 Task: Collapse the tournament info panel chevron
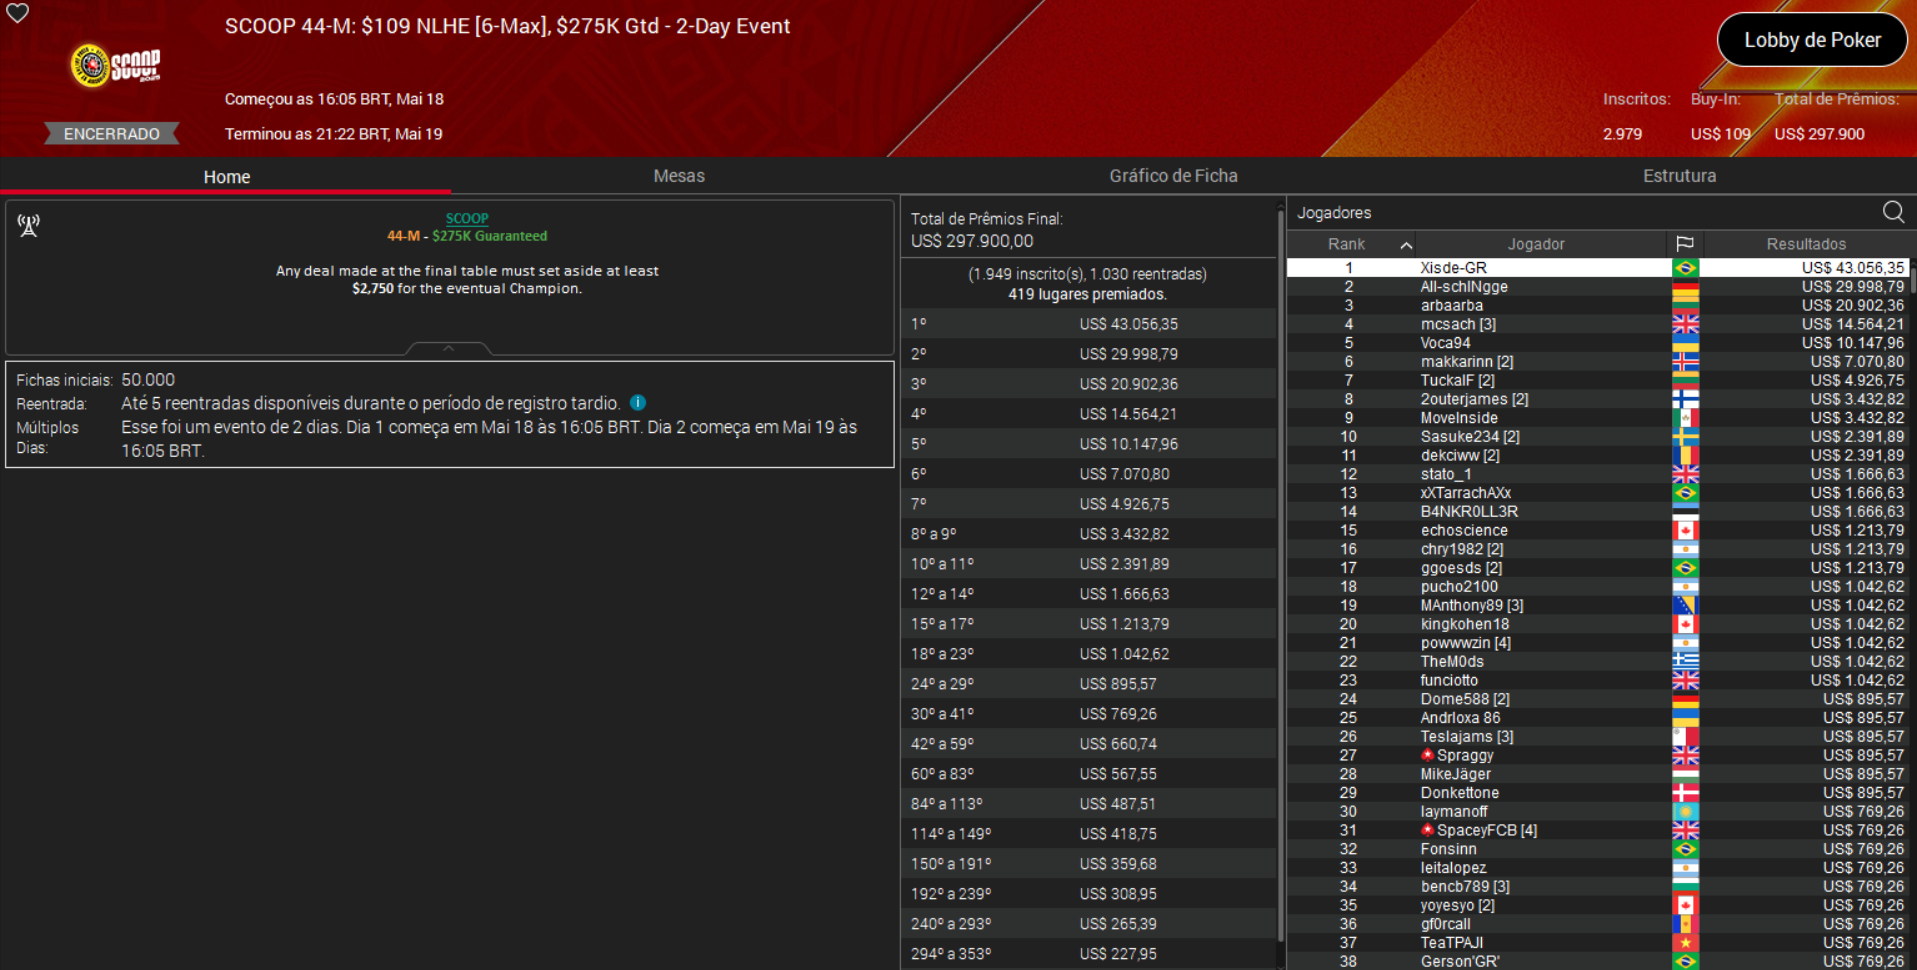[x=449, y=348]
